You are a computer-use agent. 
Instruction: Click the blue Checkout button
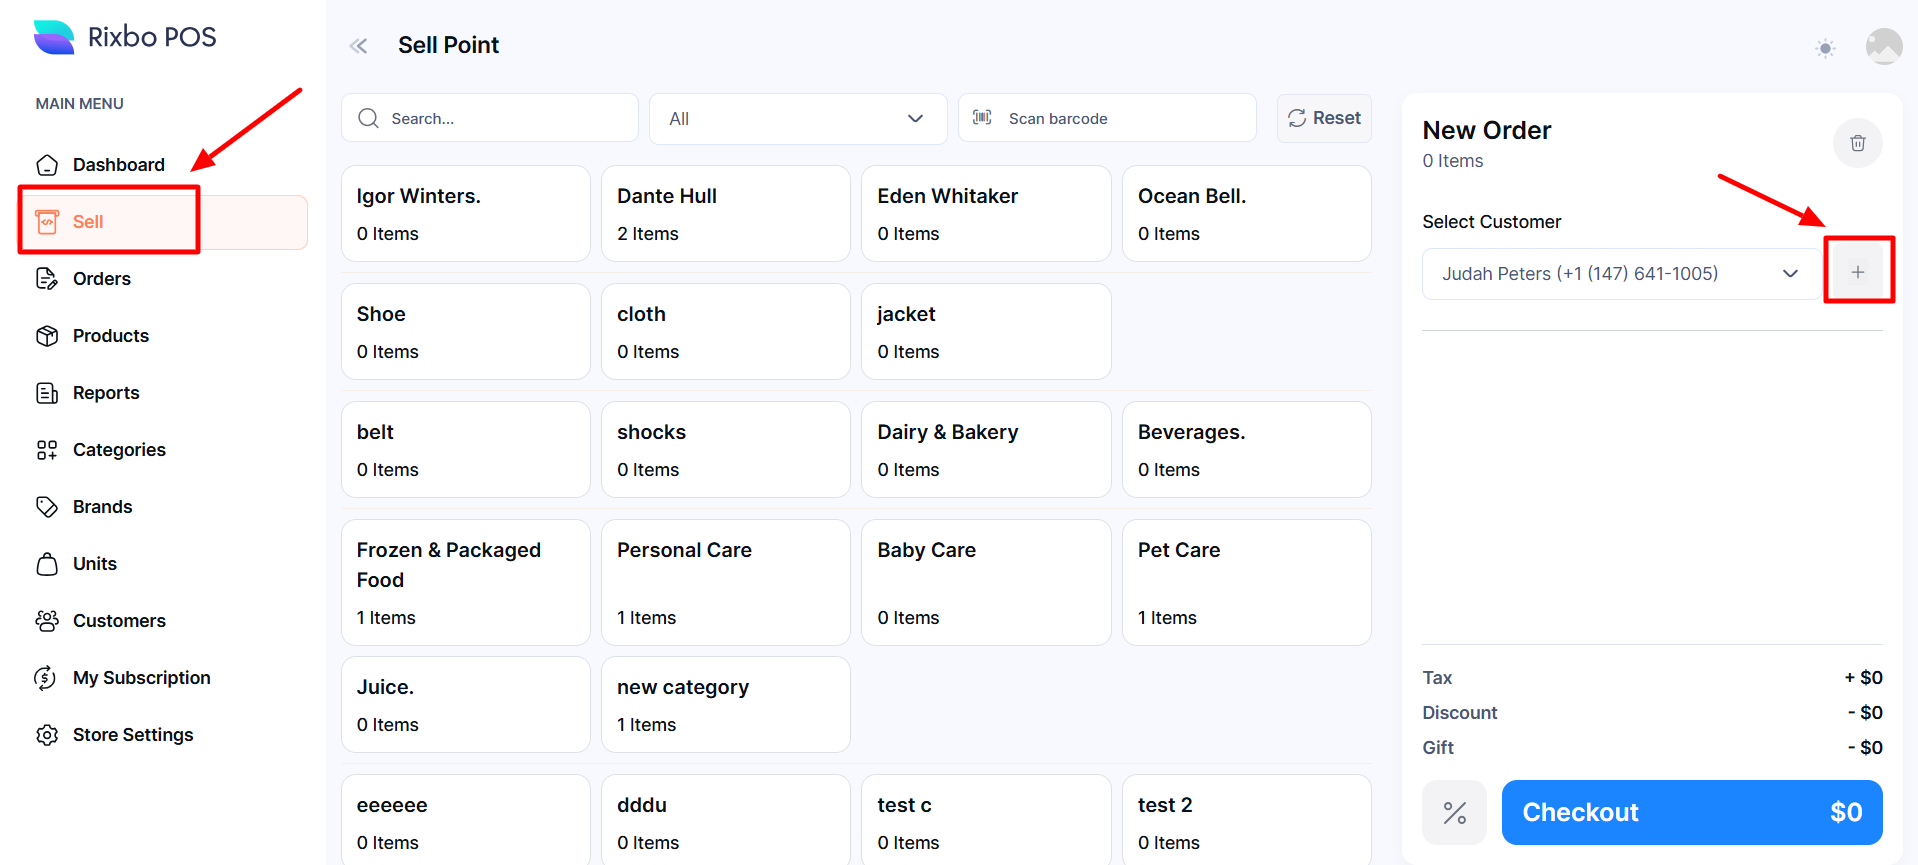1691,812
